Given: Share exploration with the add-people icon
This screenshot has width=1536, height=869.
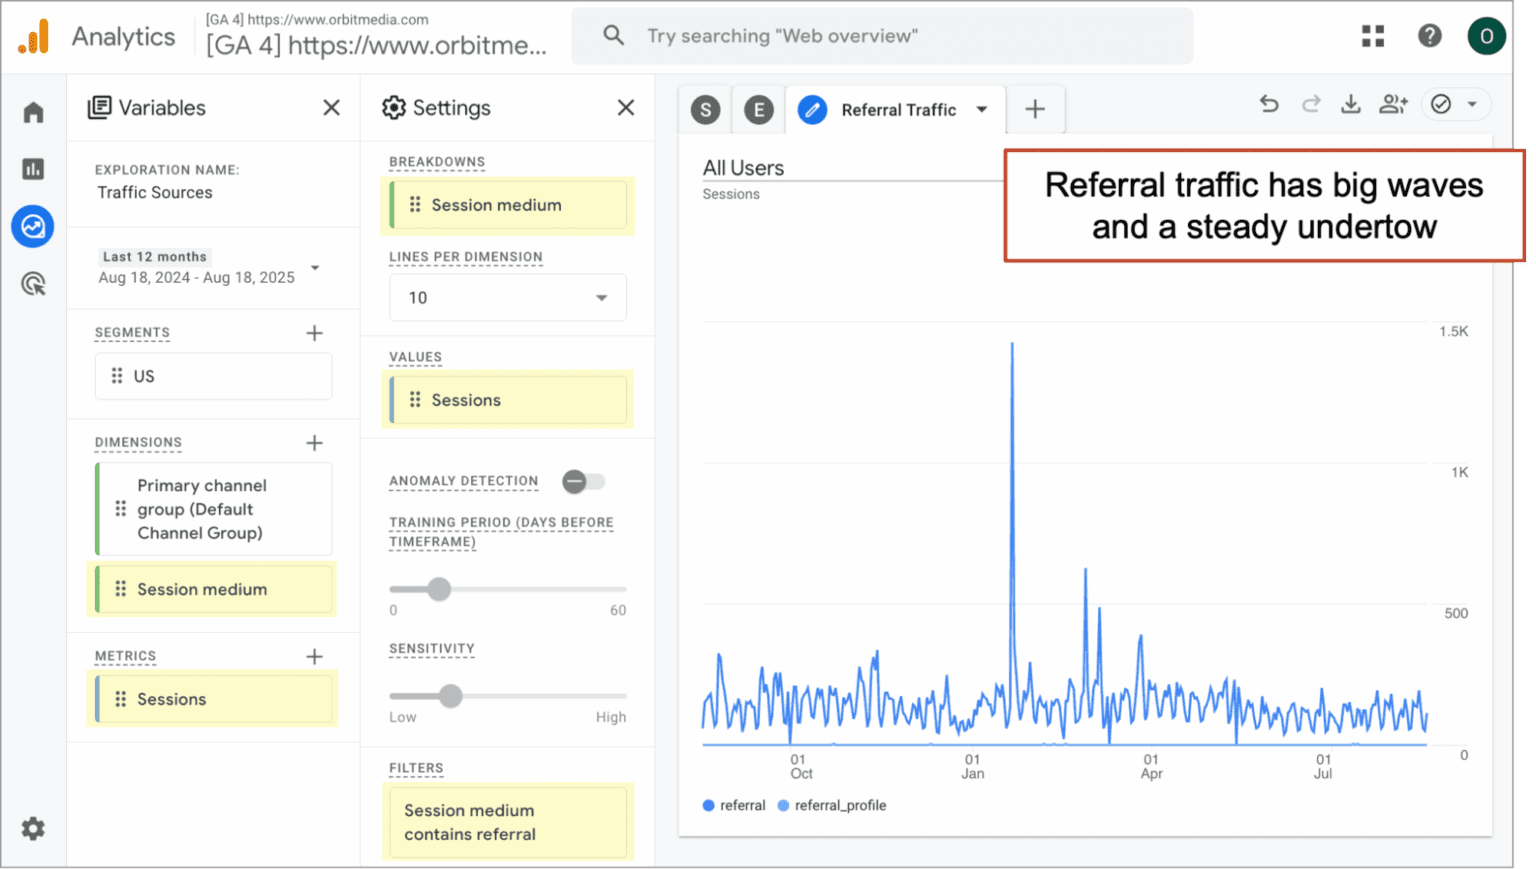Looking at the screenshot, I should [x=1393, y=104].
